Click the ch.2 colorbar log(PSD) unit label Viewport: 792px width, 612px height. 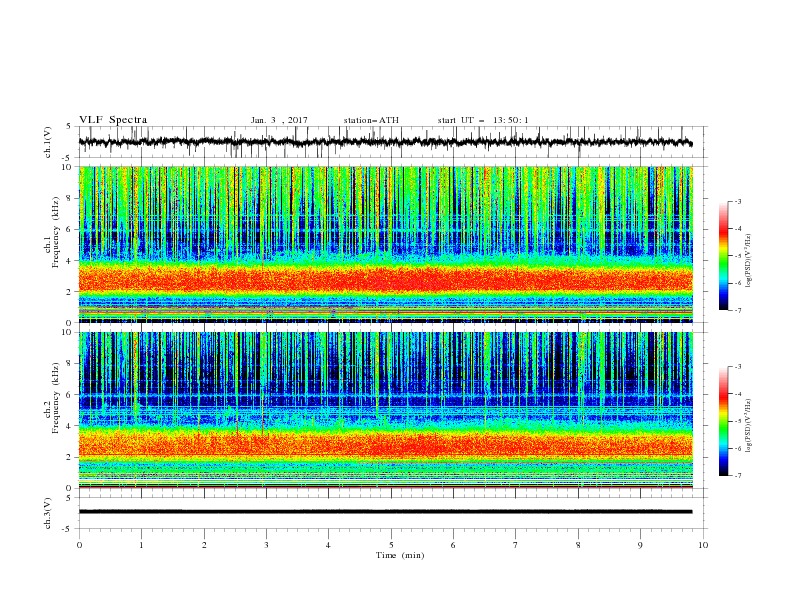click(748, 425)
